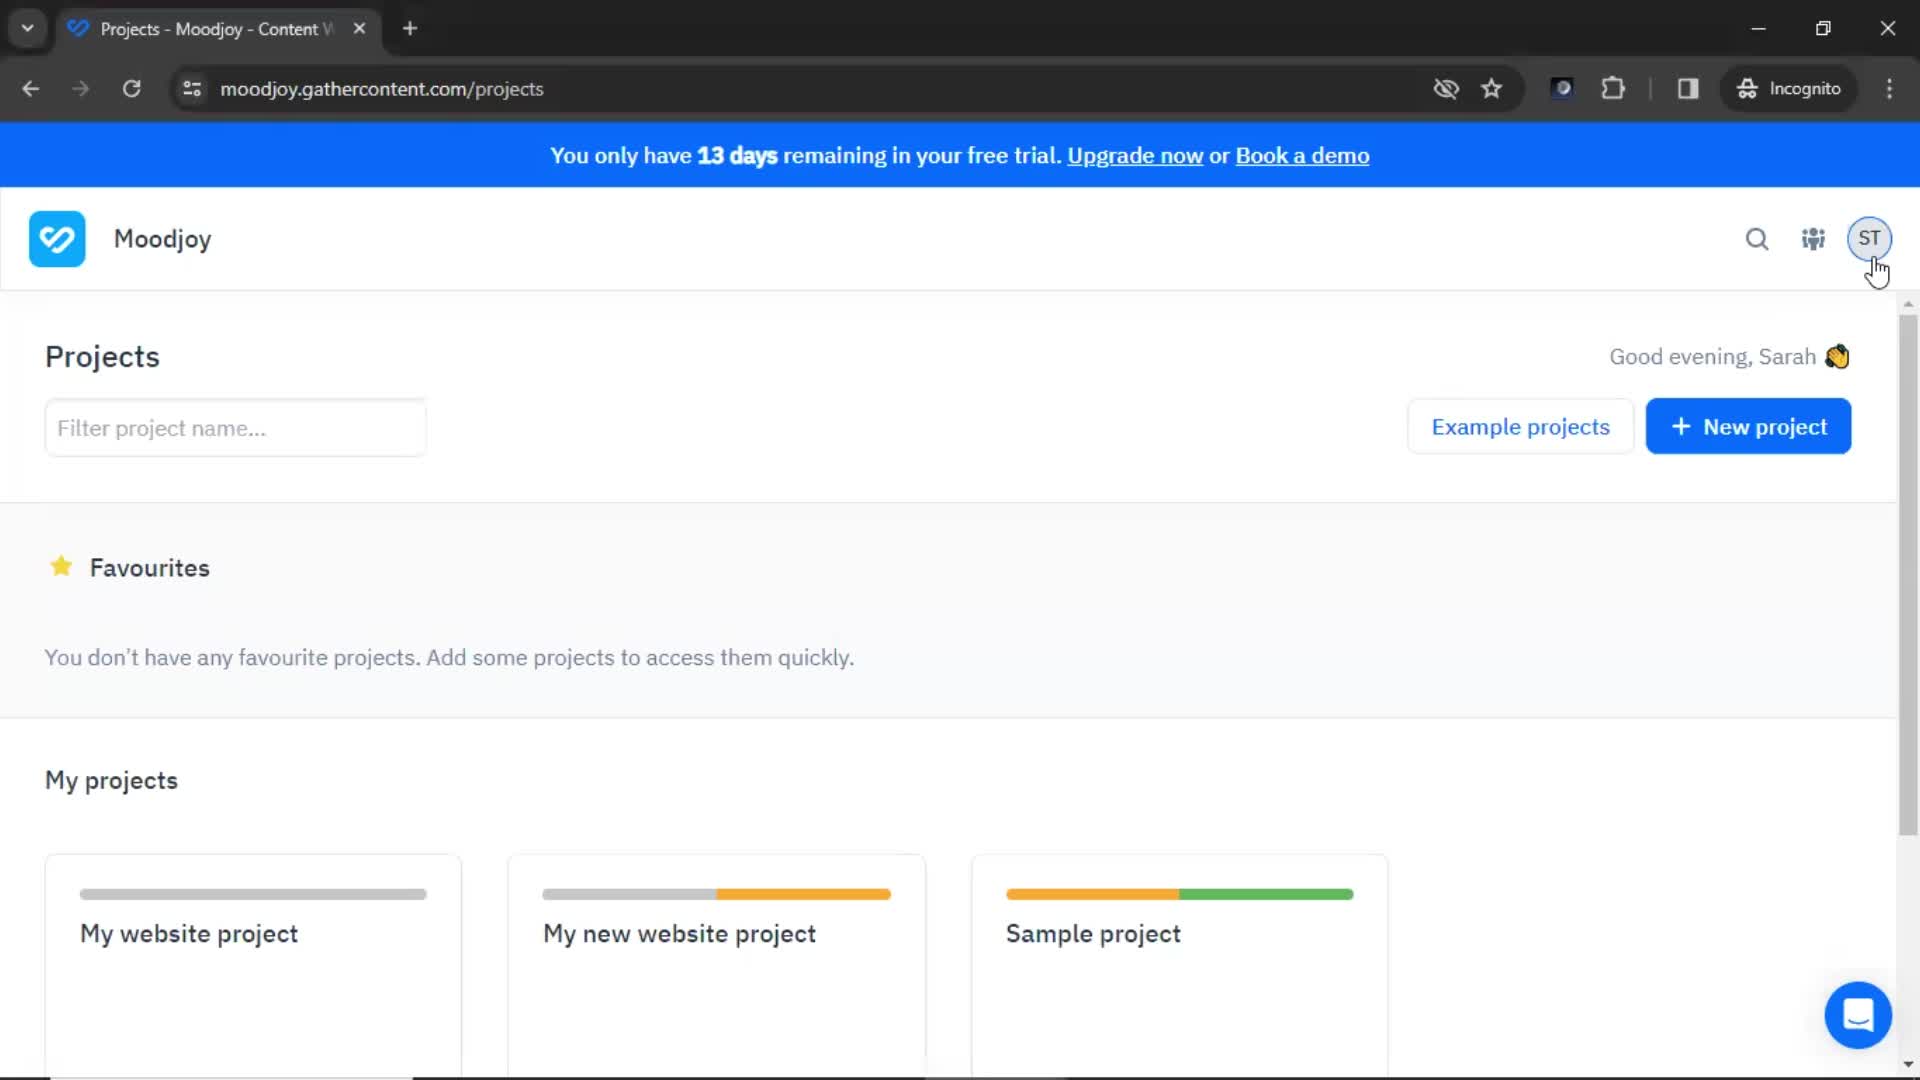Click the browser extensions icon
The width and height of the screenshot is (1920, 1080).
click(x=1613, y=88)
